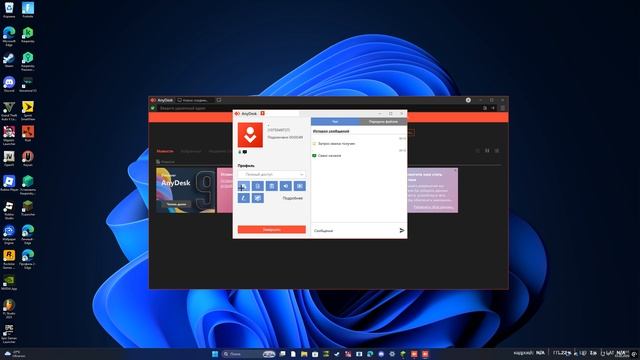Toggle the first blue permission icon with cursor

tap(244, 186)
